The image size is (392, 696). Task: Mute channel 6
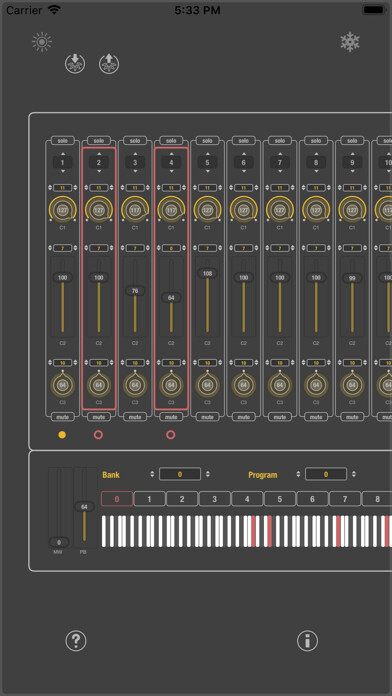pyautogui.click(x=243, y=417)
